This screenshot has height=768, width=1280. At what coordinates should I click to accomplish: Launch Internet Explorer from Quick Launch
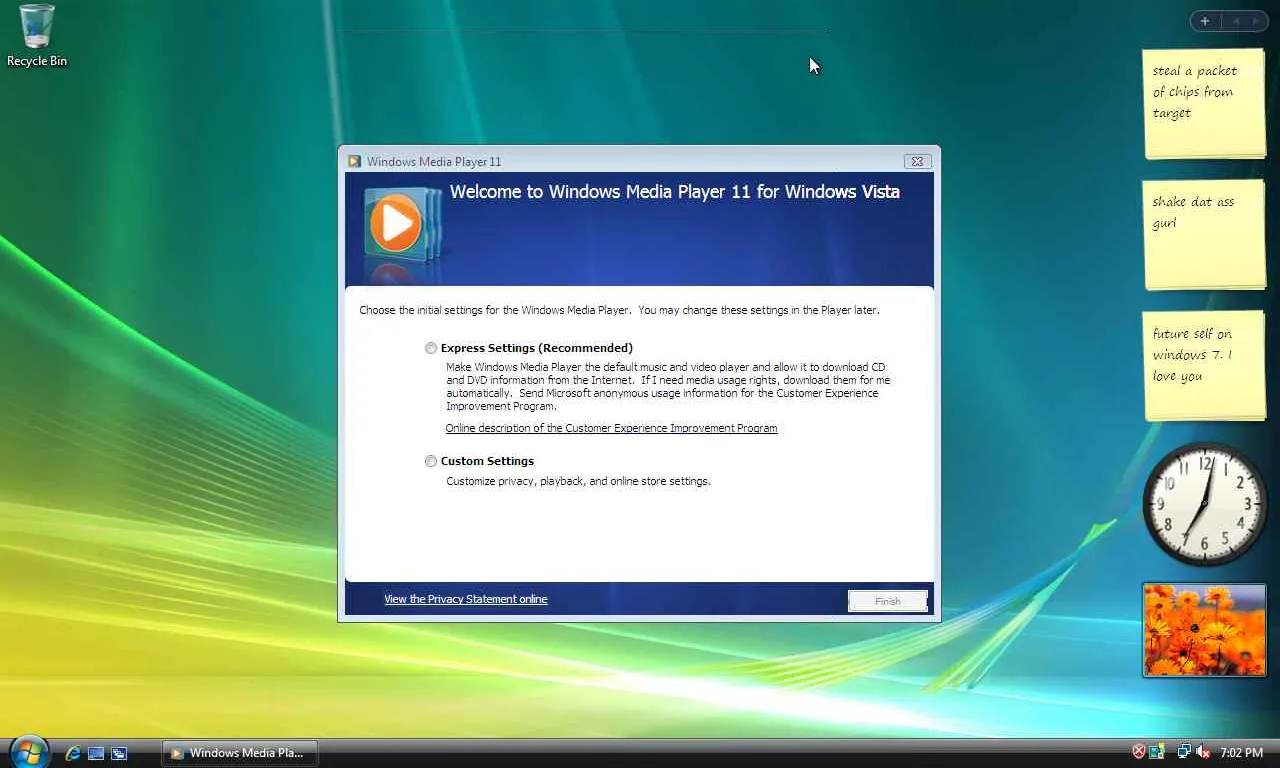click(x=73, y=753)
